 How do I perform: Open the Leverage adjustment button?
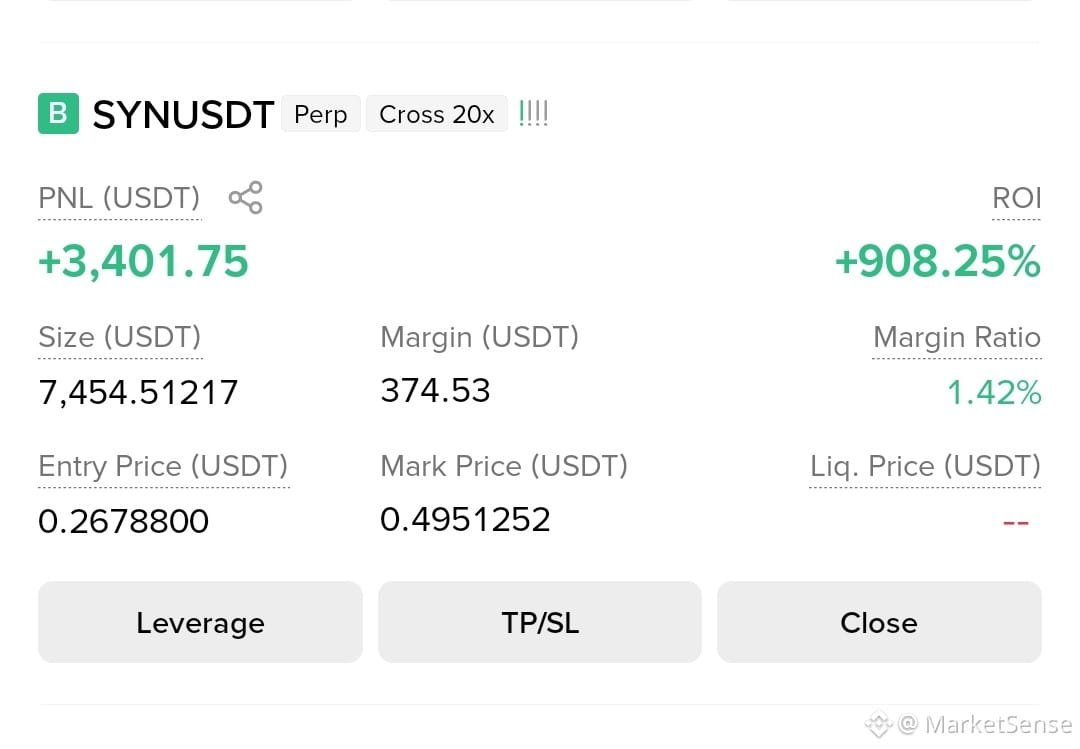click(x=200, y=622)
